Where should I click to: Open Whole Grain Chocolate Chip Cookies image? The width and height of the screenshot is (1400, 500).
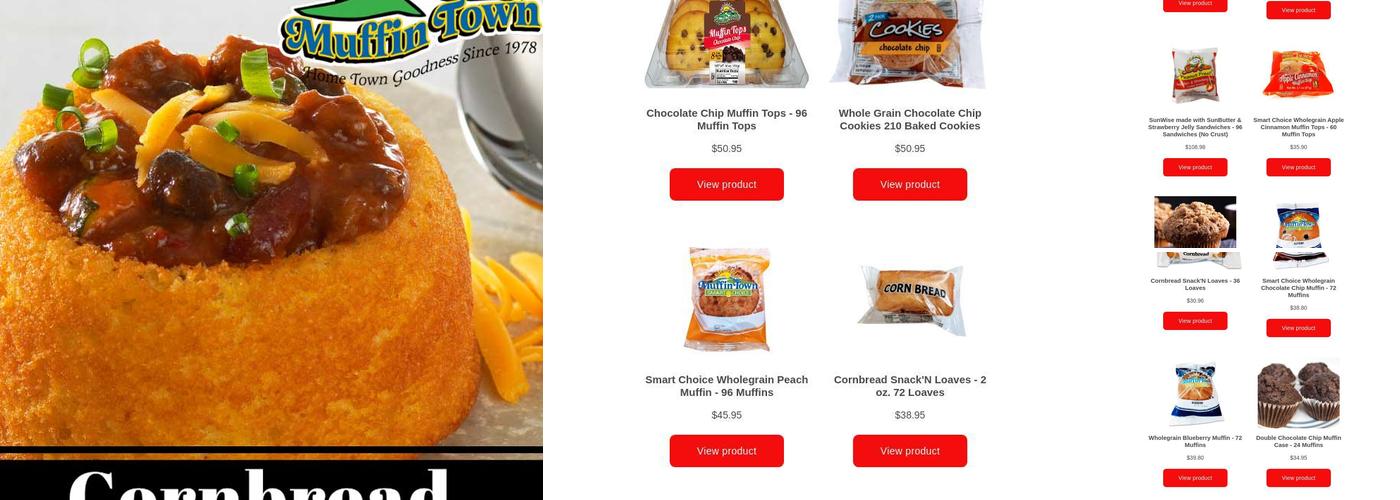[x=910, y=44]
